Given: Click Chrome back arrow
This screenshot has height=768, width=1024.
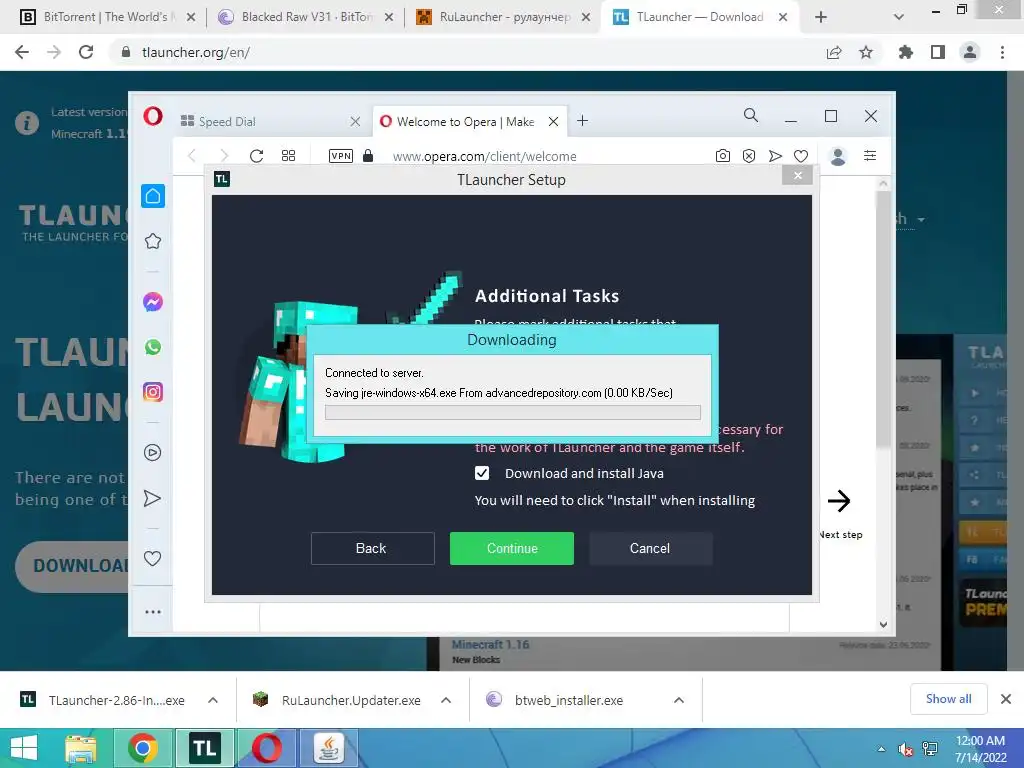Looking at the screenshot, I should point(22,52).
